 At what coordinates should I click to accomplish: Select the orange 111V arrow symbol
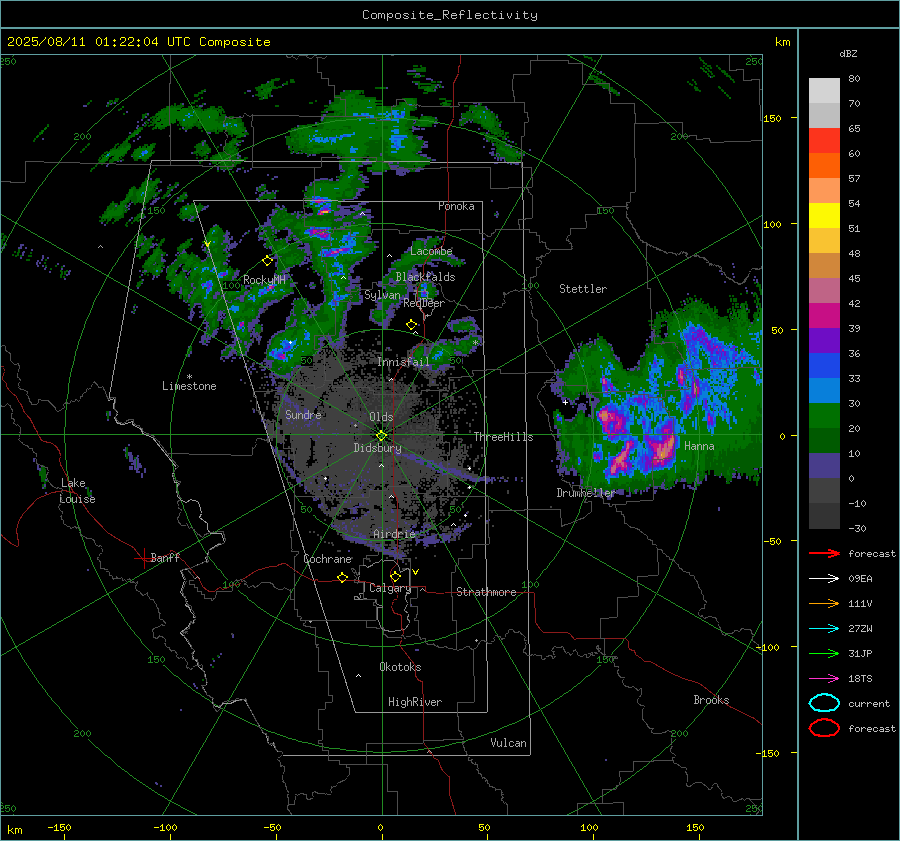coord(824,603)
